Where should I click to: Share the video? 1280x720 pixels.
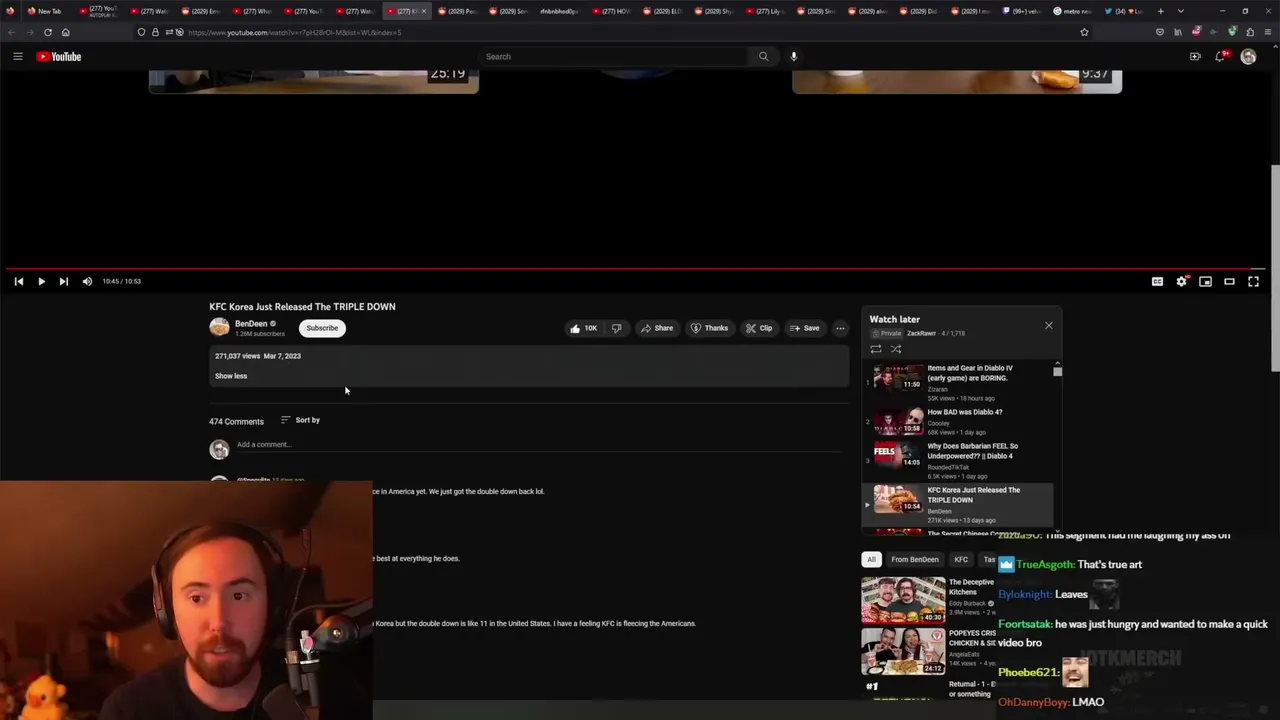[x=656, y=328]
